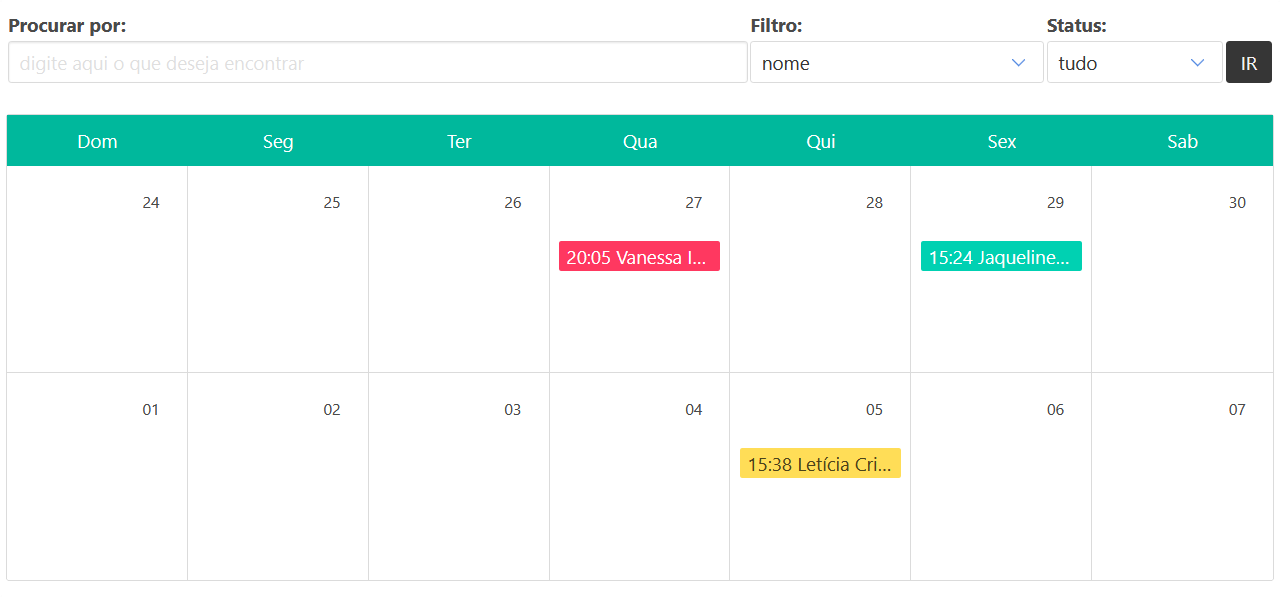This screenshot has height=597, width=1280.
Task: Open the yellow 15:38 Letícia appointment
Action: (x=820, y=464)
